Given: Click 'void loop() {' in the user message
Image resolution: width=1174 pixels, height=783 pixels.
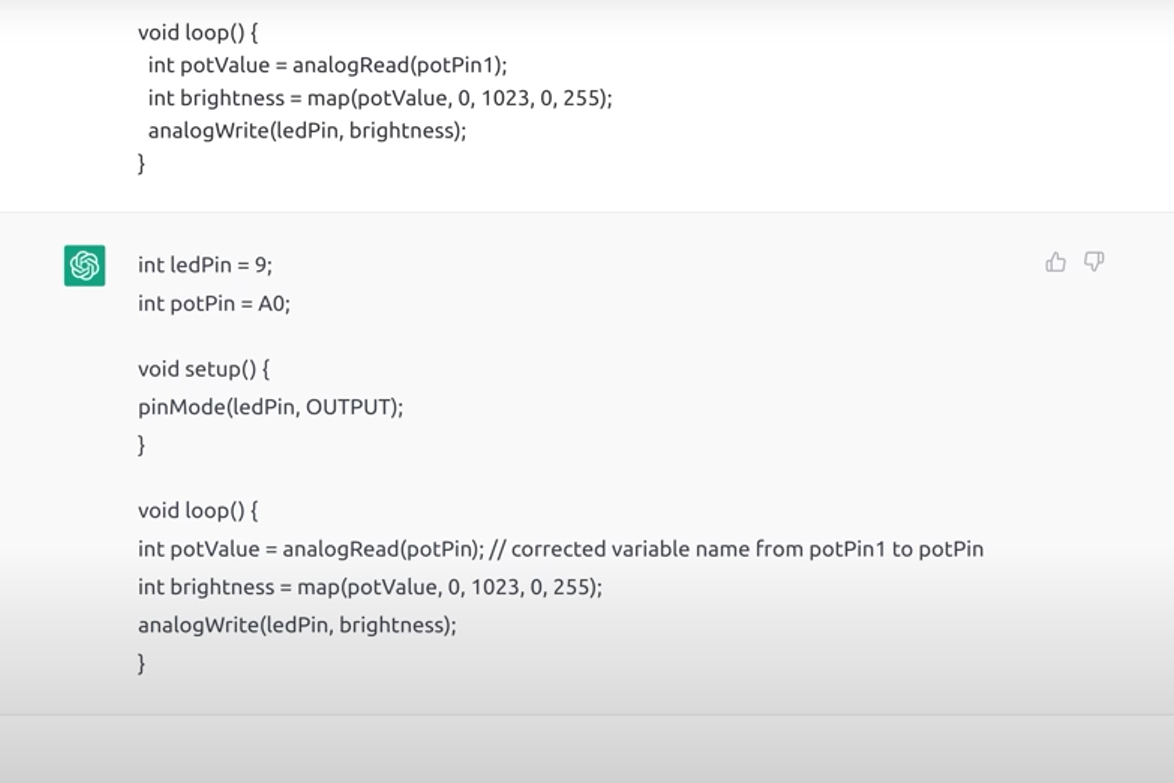Looking at the screenshot, I should point(198,33).
